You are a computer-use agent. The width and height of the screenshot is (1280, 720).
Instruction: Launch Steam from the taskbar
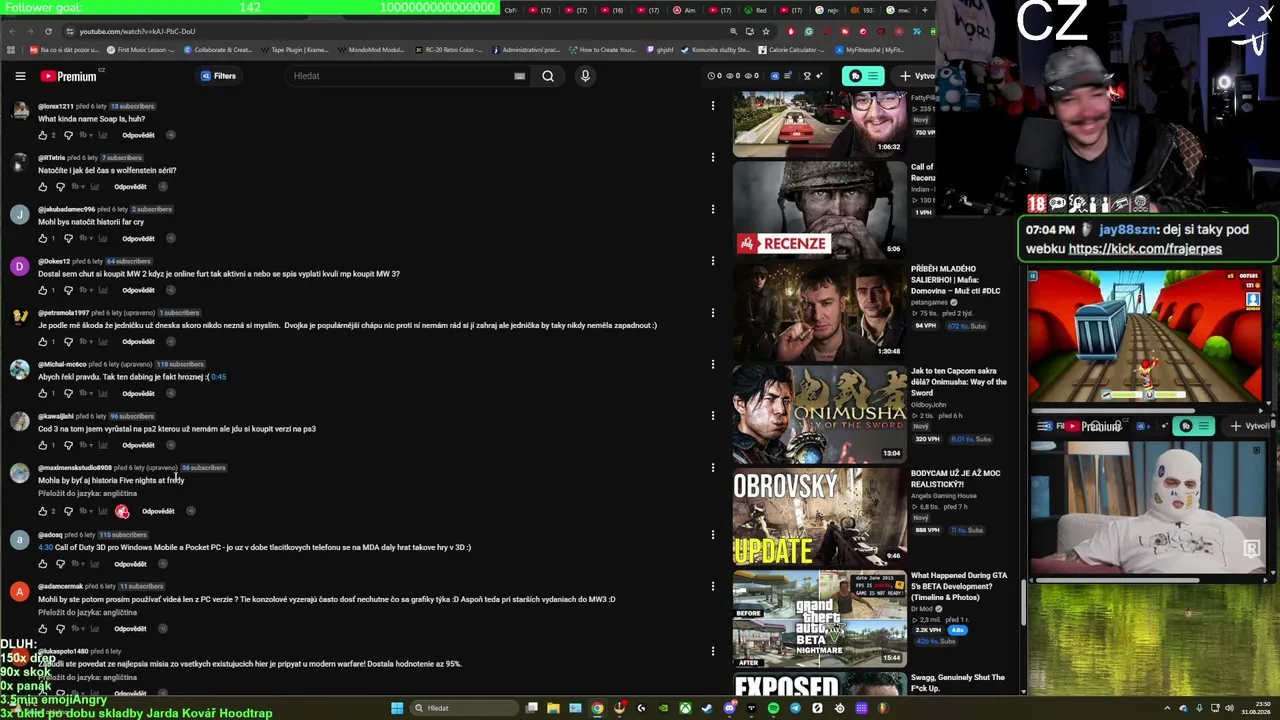coord(707,708)
